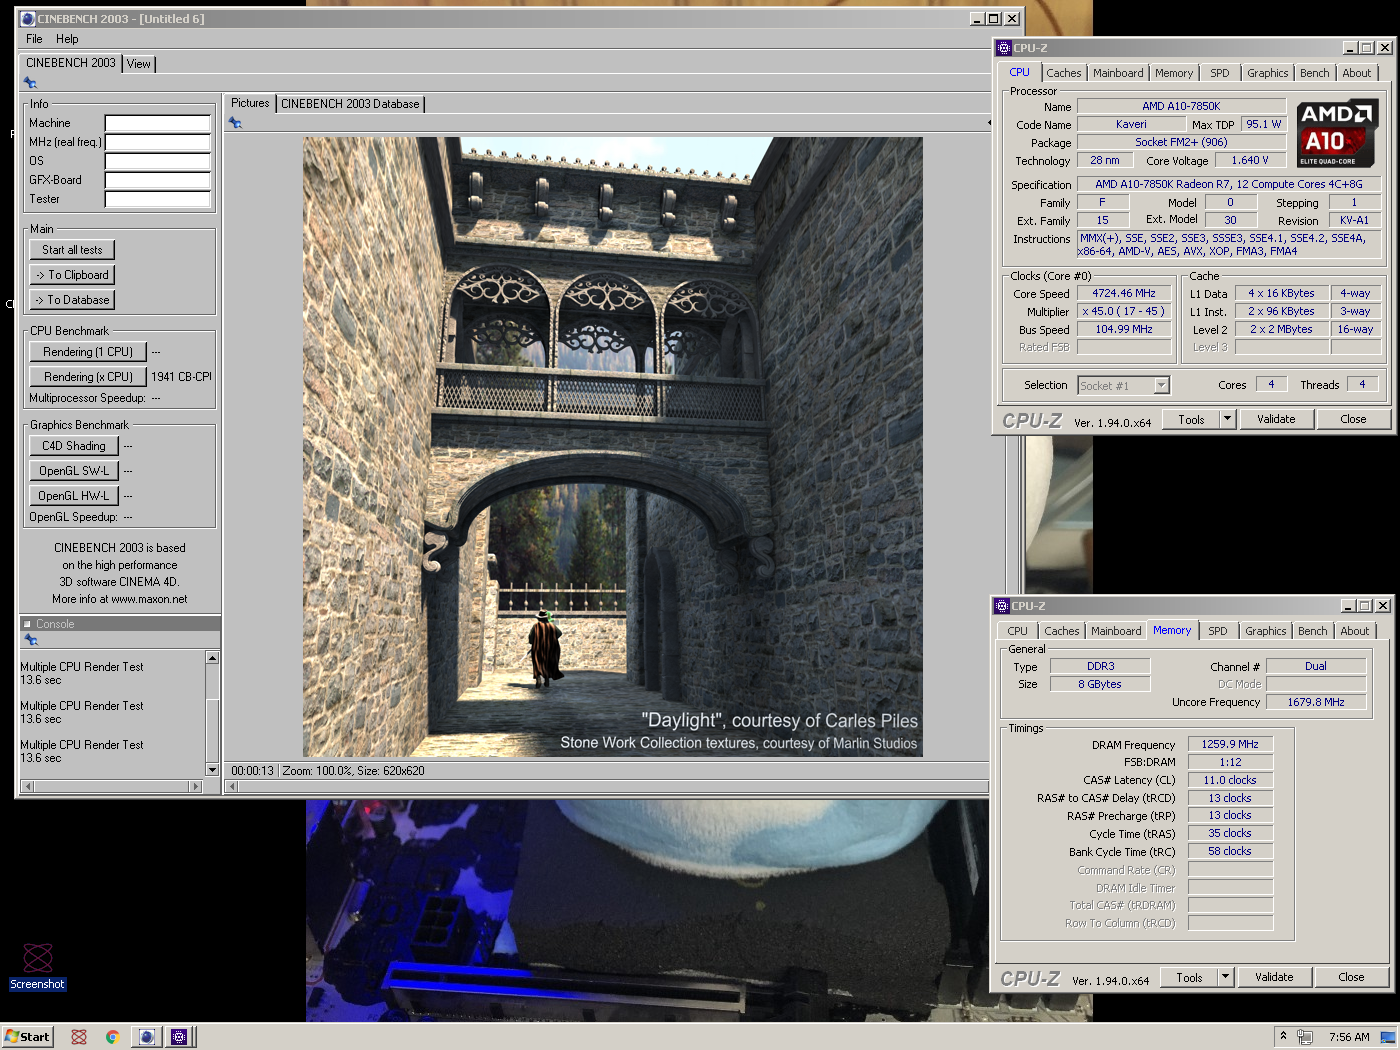Open the CPU-Z taskbar button
Viewport: 1400px width, 1050px height.
point(179,1037)
